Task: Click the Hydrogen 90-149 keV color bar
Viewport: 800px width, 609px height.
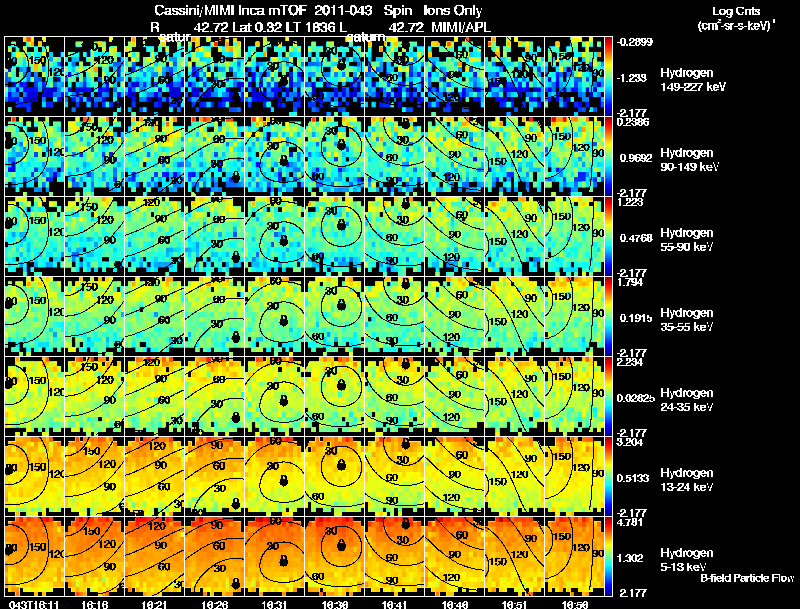Action: (608, 156)
